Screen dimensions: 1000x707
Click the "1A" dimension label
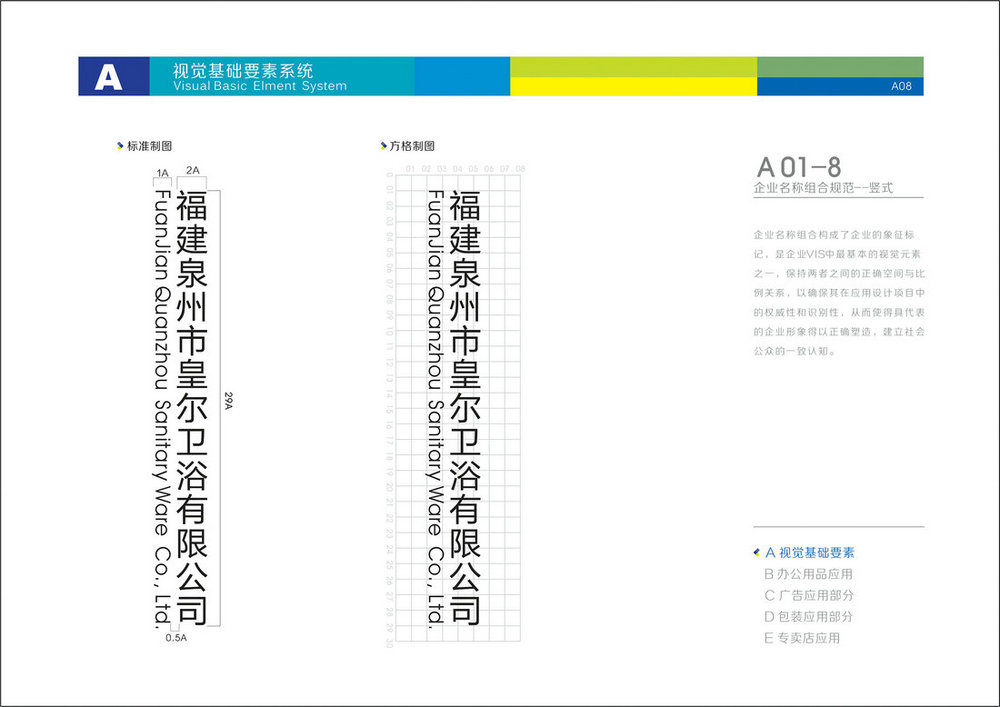coord(163,173)
